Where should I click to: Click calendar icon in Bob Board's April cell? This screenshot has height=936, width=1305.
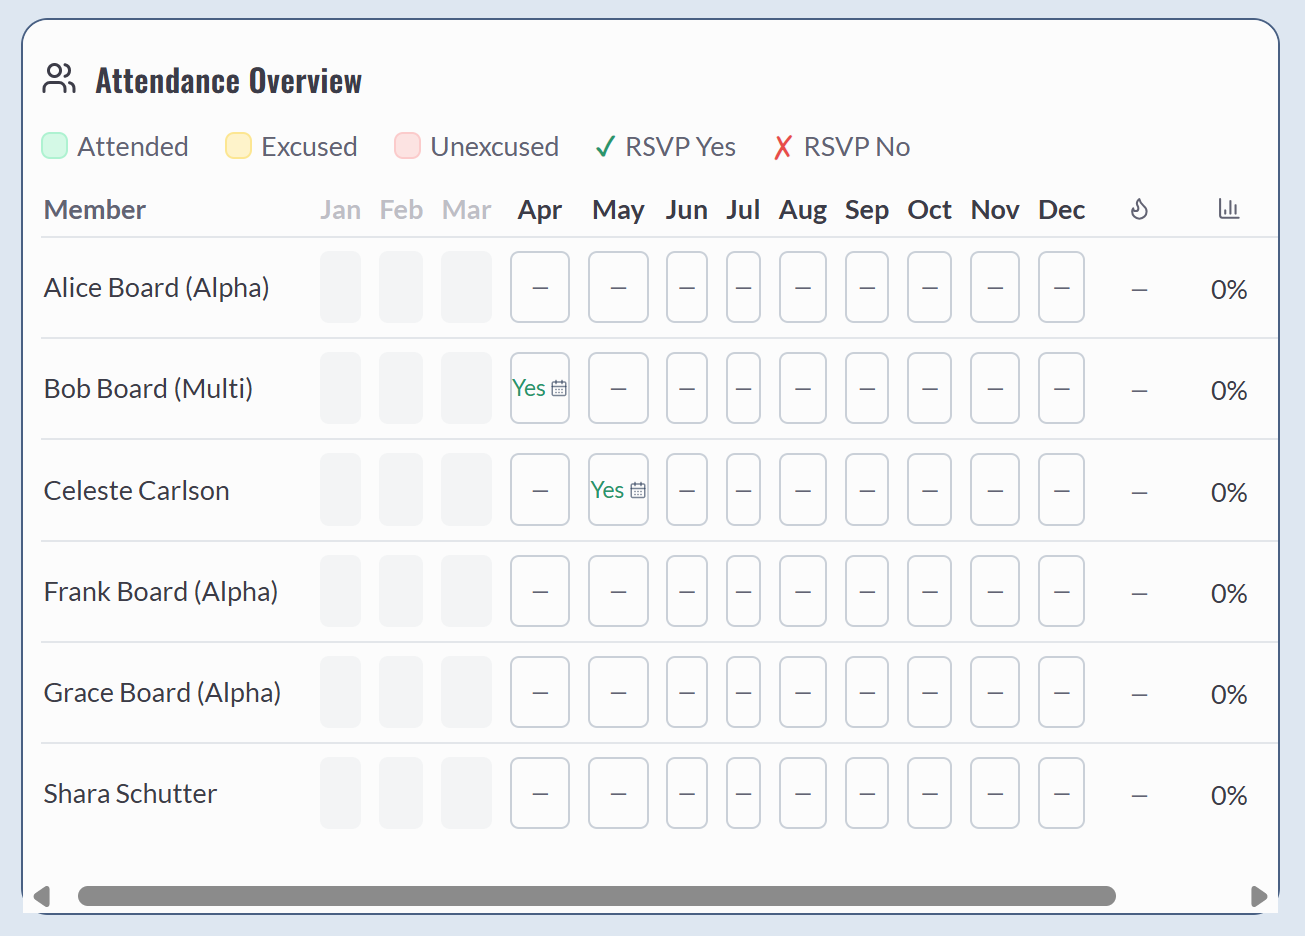pos(559,388)
